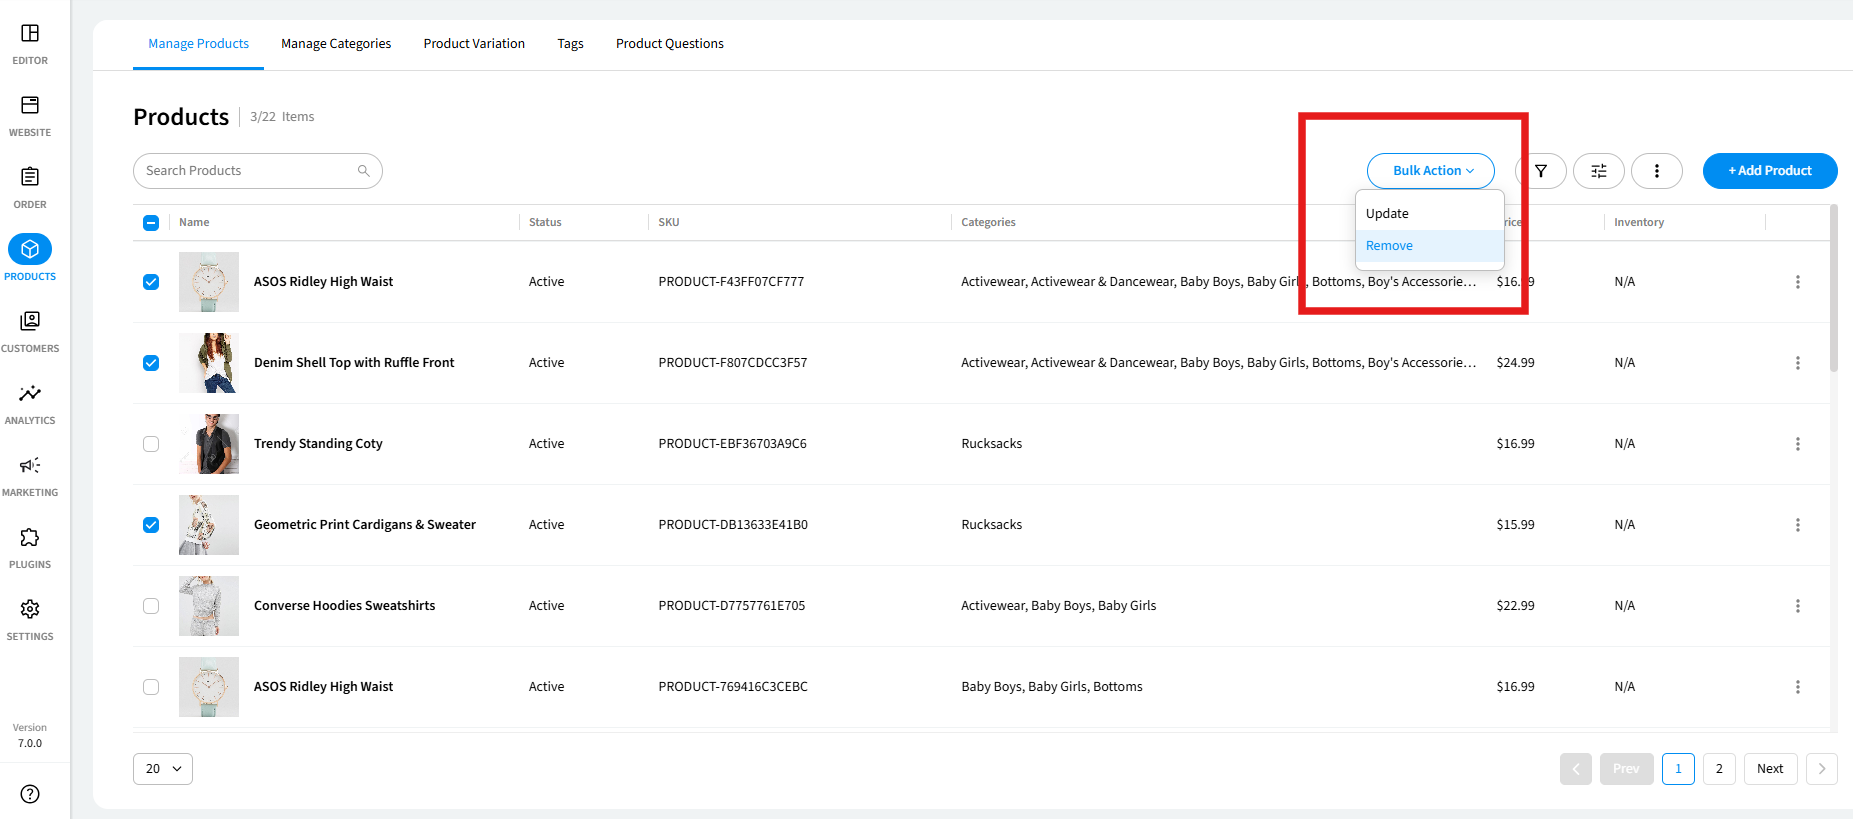Check the Converse Hoodies Sweatshirts row
This screenshot has height=819, width=1853.
click(x=151, y=606)
